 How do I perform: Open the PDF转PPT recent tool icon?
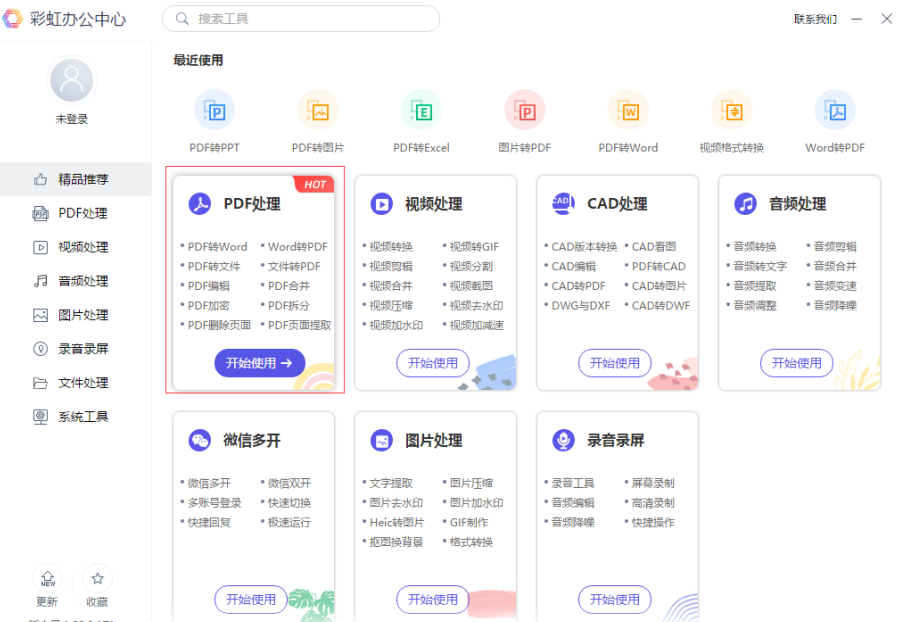click(215, 110)
